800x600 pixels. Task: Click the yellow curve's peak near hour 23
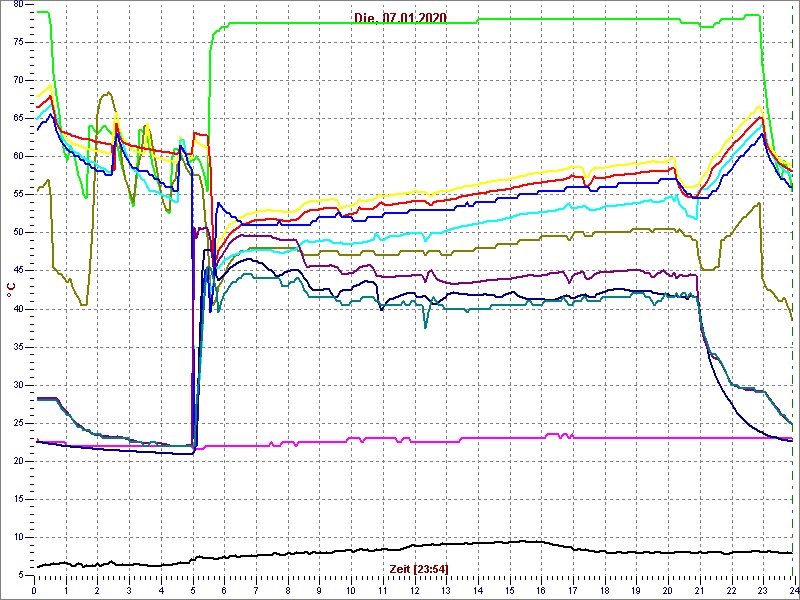[760, 106]
